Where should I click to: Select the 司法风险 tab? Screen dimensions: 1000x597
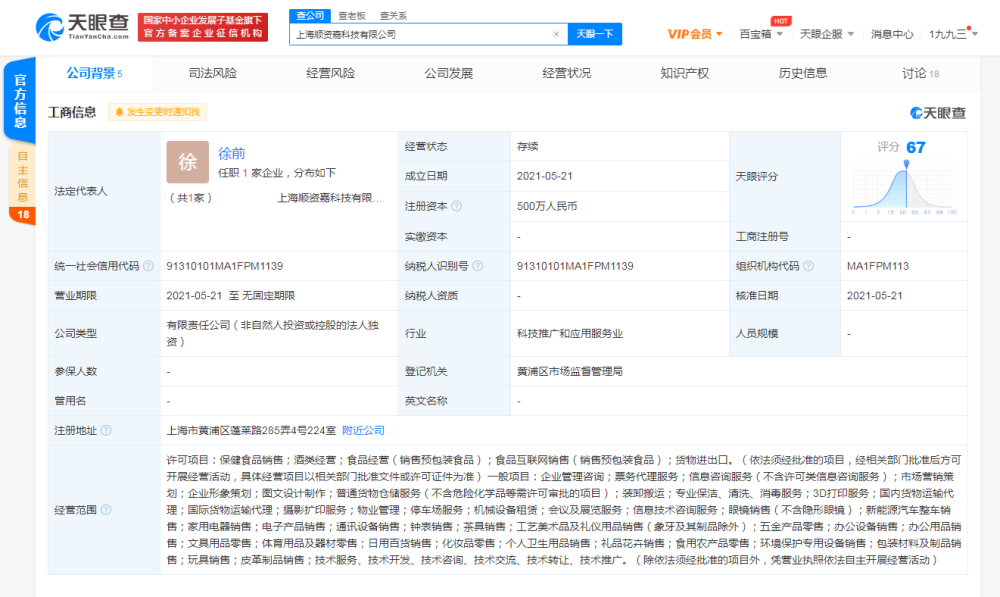(212, 73)
